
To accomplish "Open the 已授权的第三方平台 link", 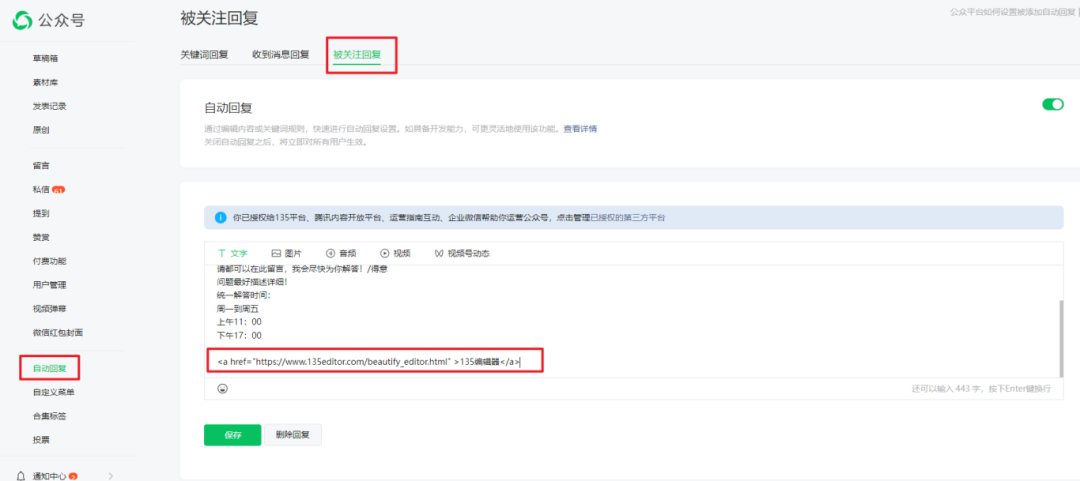I will (x=627, y=217).
